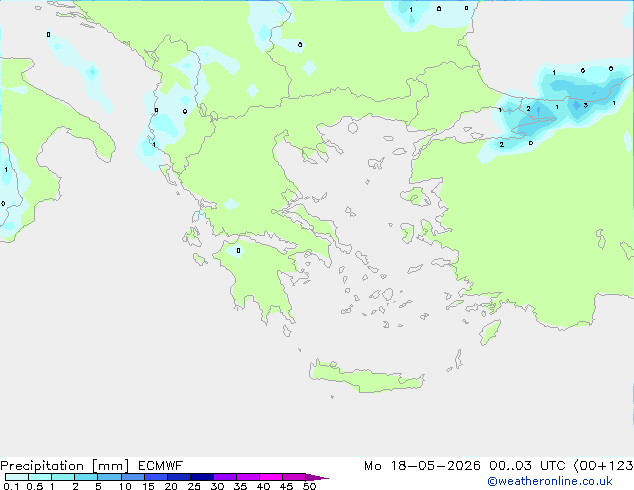Screen dimensions: 634x490
Task: Click the ECMWF model label
Action: tap(161, 466)
